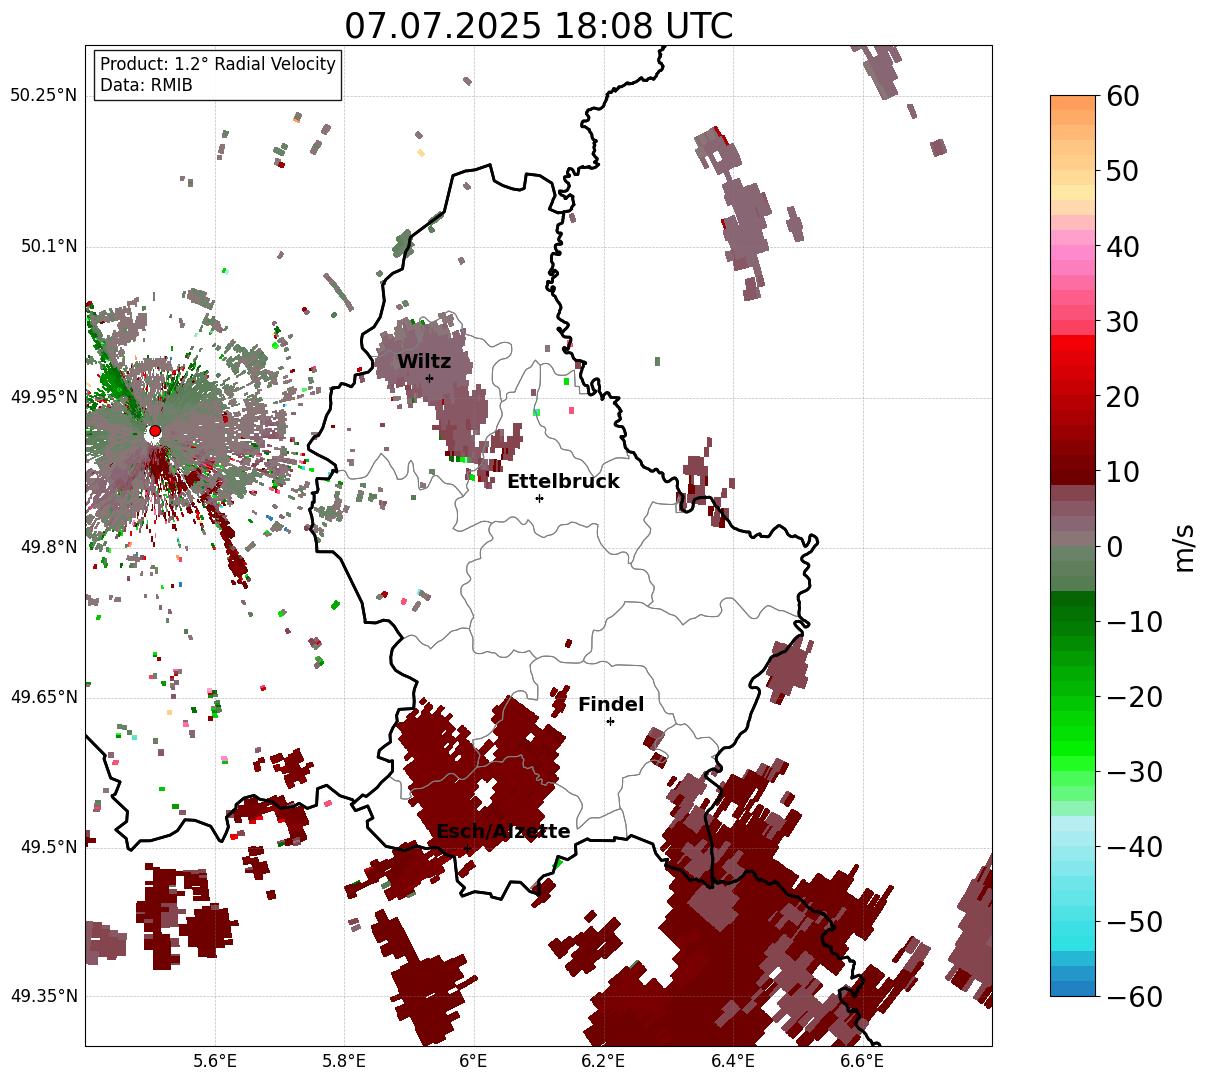Click the colorbar 10 tick label
This screenshot has height=1081, width=1207.
[x=1122, y=471]
